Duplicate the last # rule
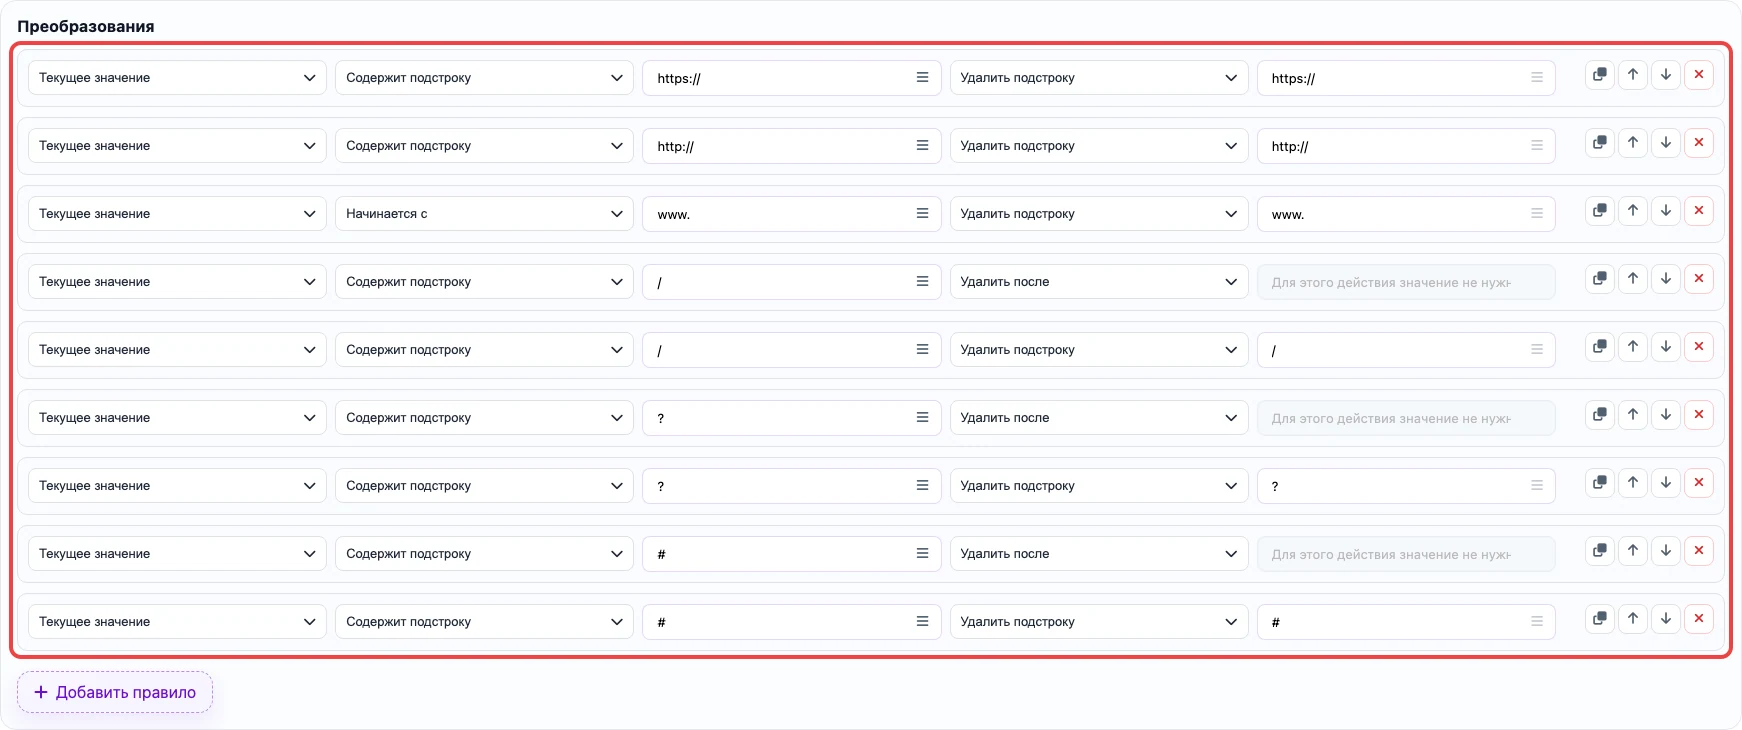The height and width of the screenshot is (730, 1742). coord(1600,619)
